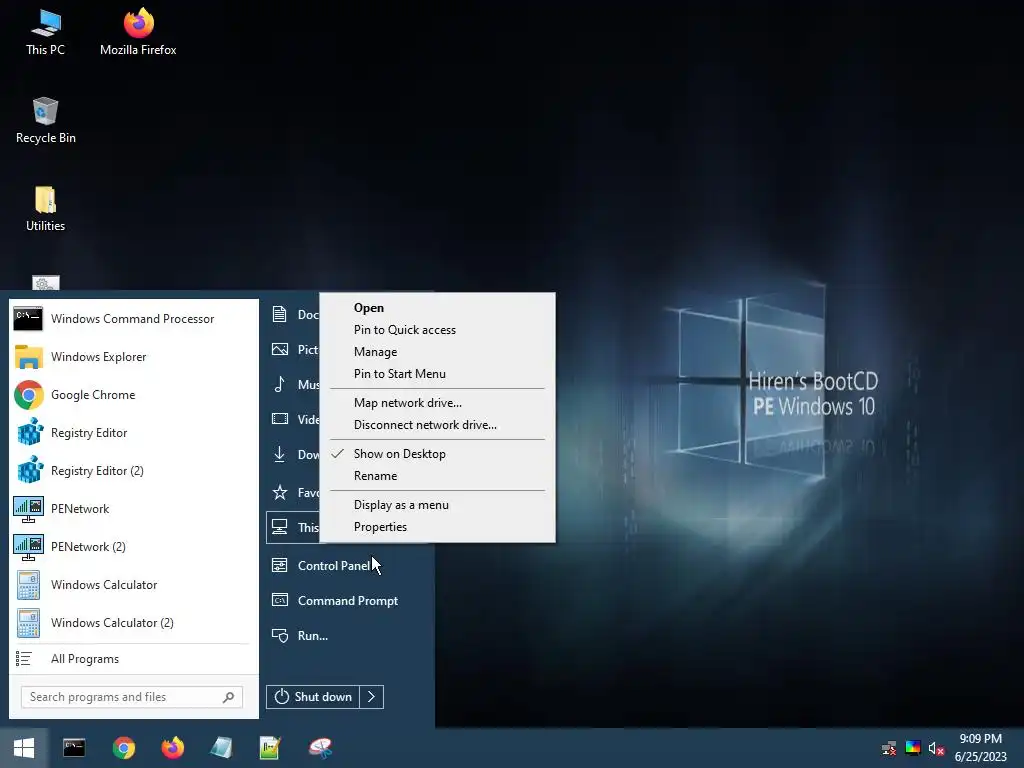The width and height of the screenshot is (1024, 768).
Task: Launch Windows Explorer from Start menu
Action: pyautogui.click(x=133, y=357)
